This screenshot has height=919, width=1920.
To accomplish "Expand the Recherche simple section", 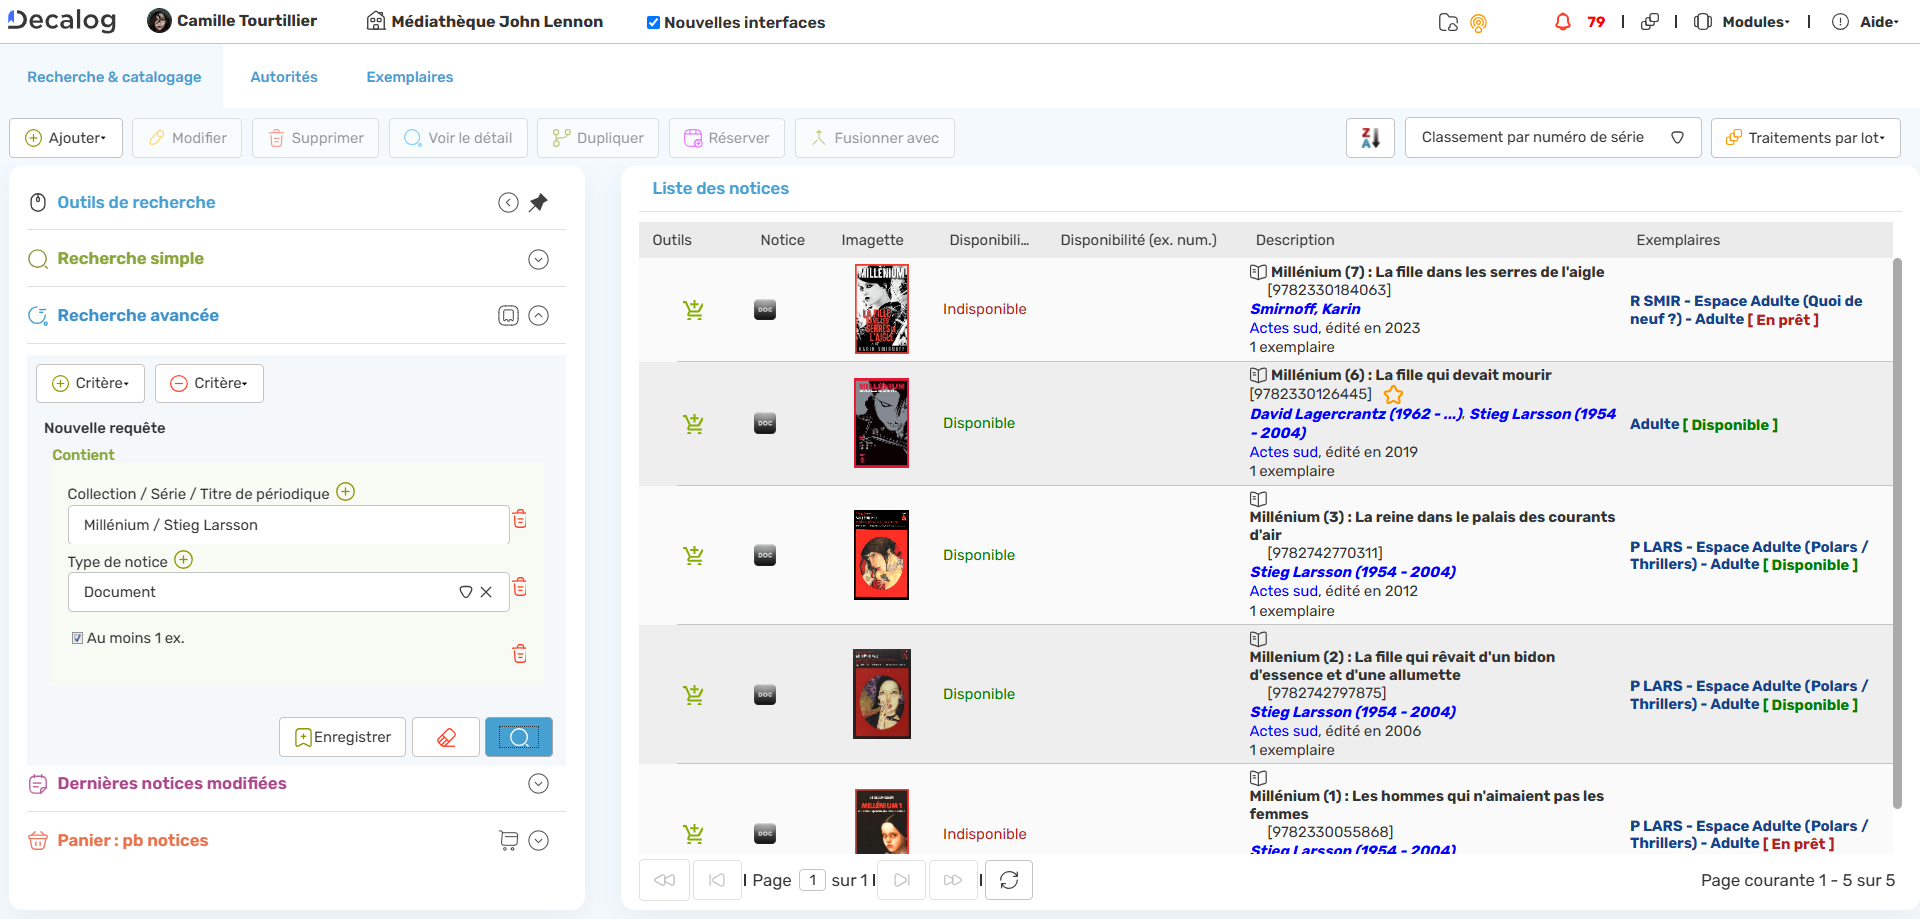I will click(538, 260).
